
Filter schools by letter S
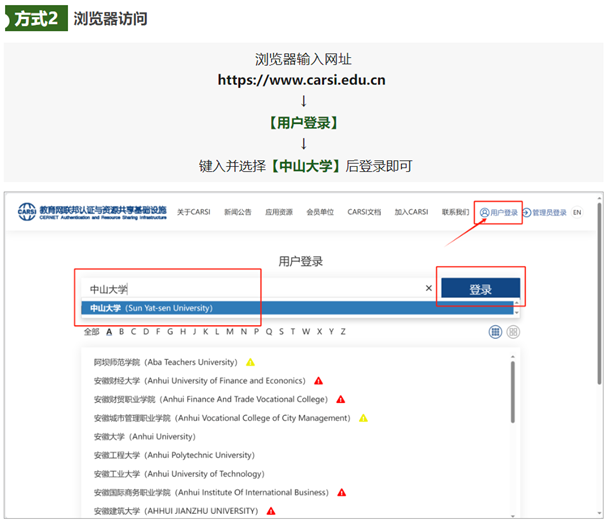[281, 332]
